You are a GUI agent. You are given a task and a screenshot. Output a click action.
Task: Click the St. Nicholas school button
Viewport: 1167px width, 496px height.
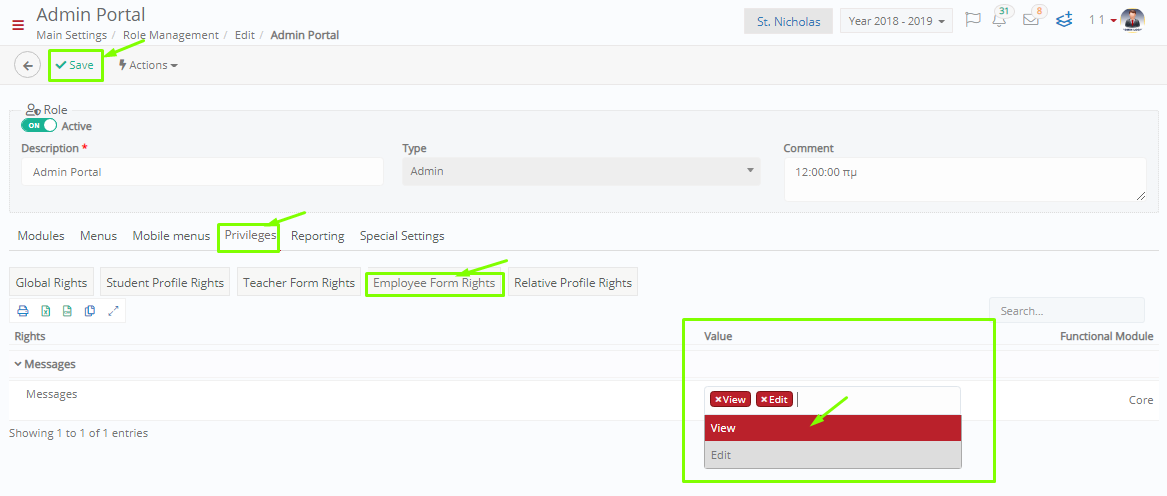(x=789, y=22)
